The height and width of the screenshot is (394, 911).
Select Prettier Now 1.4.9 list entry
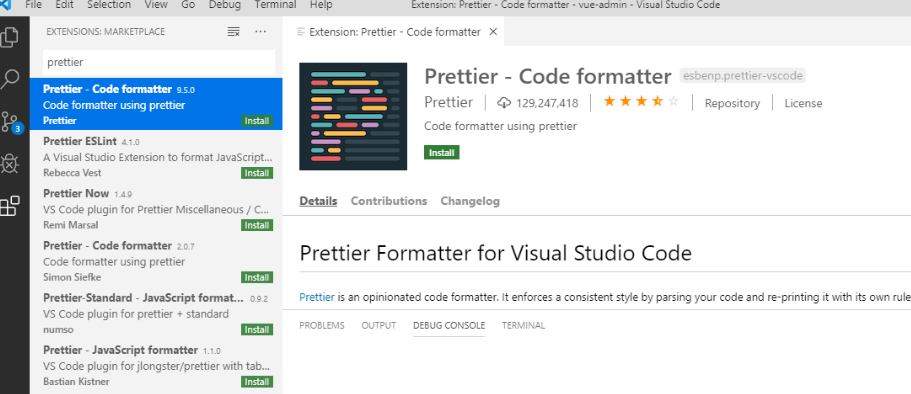coord(156,209)
